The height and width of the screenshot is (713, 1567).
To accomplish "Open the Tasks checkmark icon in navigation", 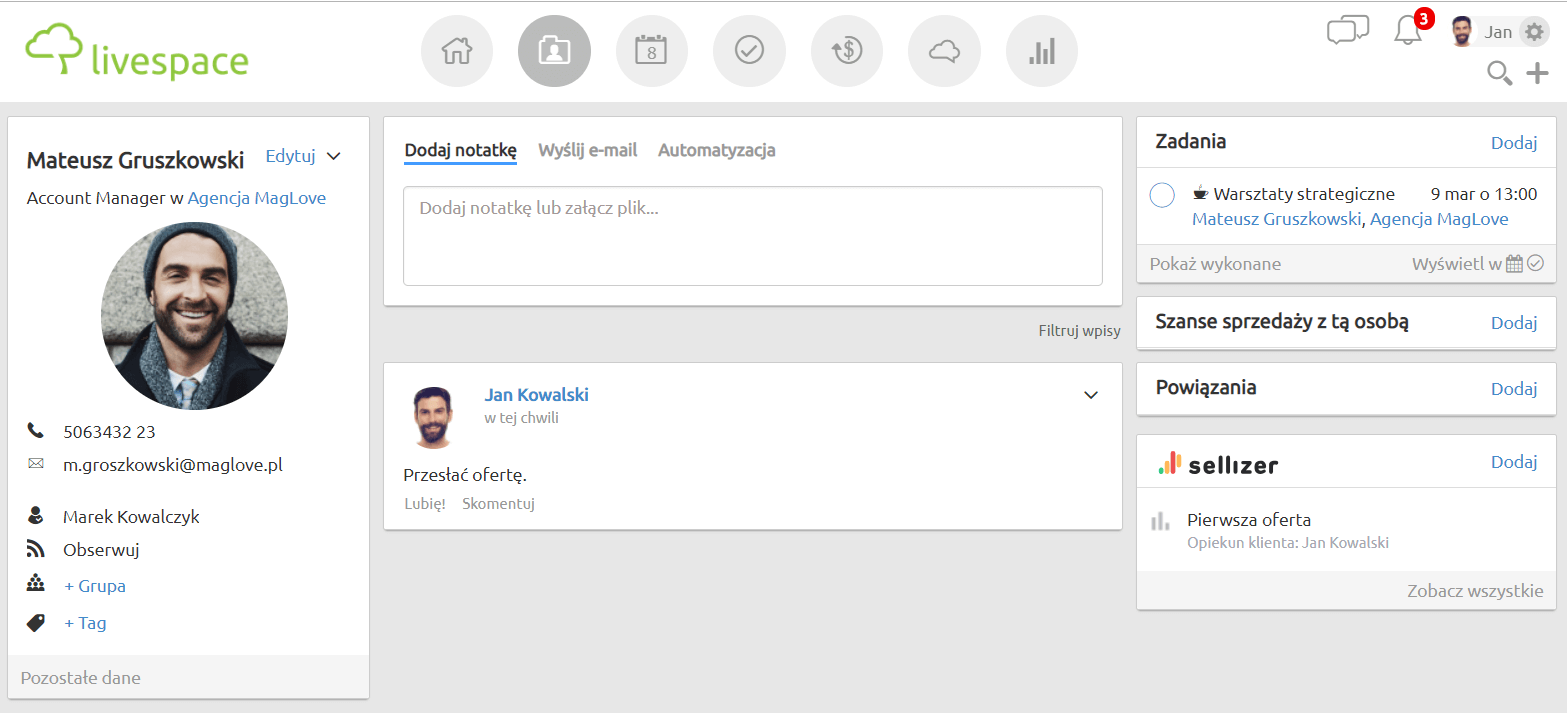I will pyautogui.click(x=749, y=51).
